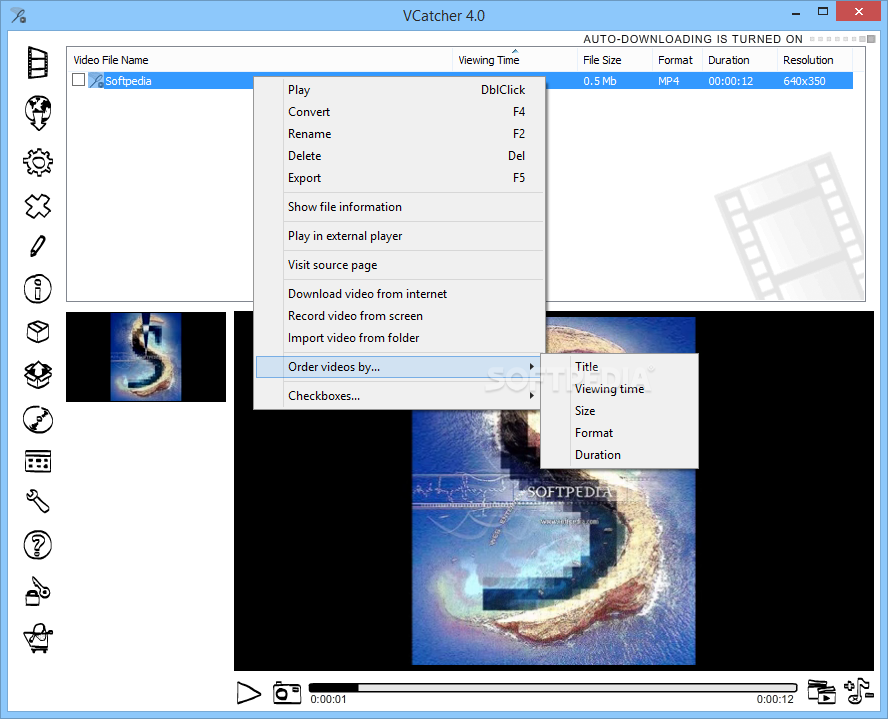Click the music note icon at bottom right

859,691
